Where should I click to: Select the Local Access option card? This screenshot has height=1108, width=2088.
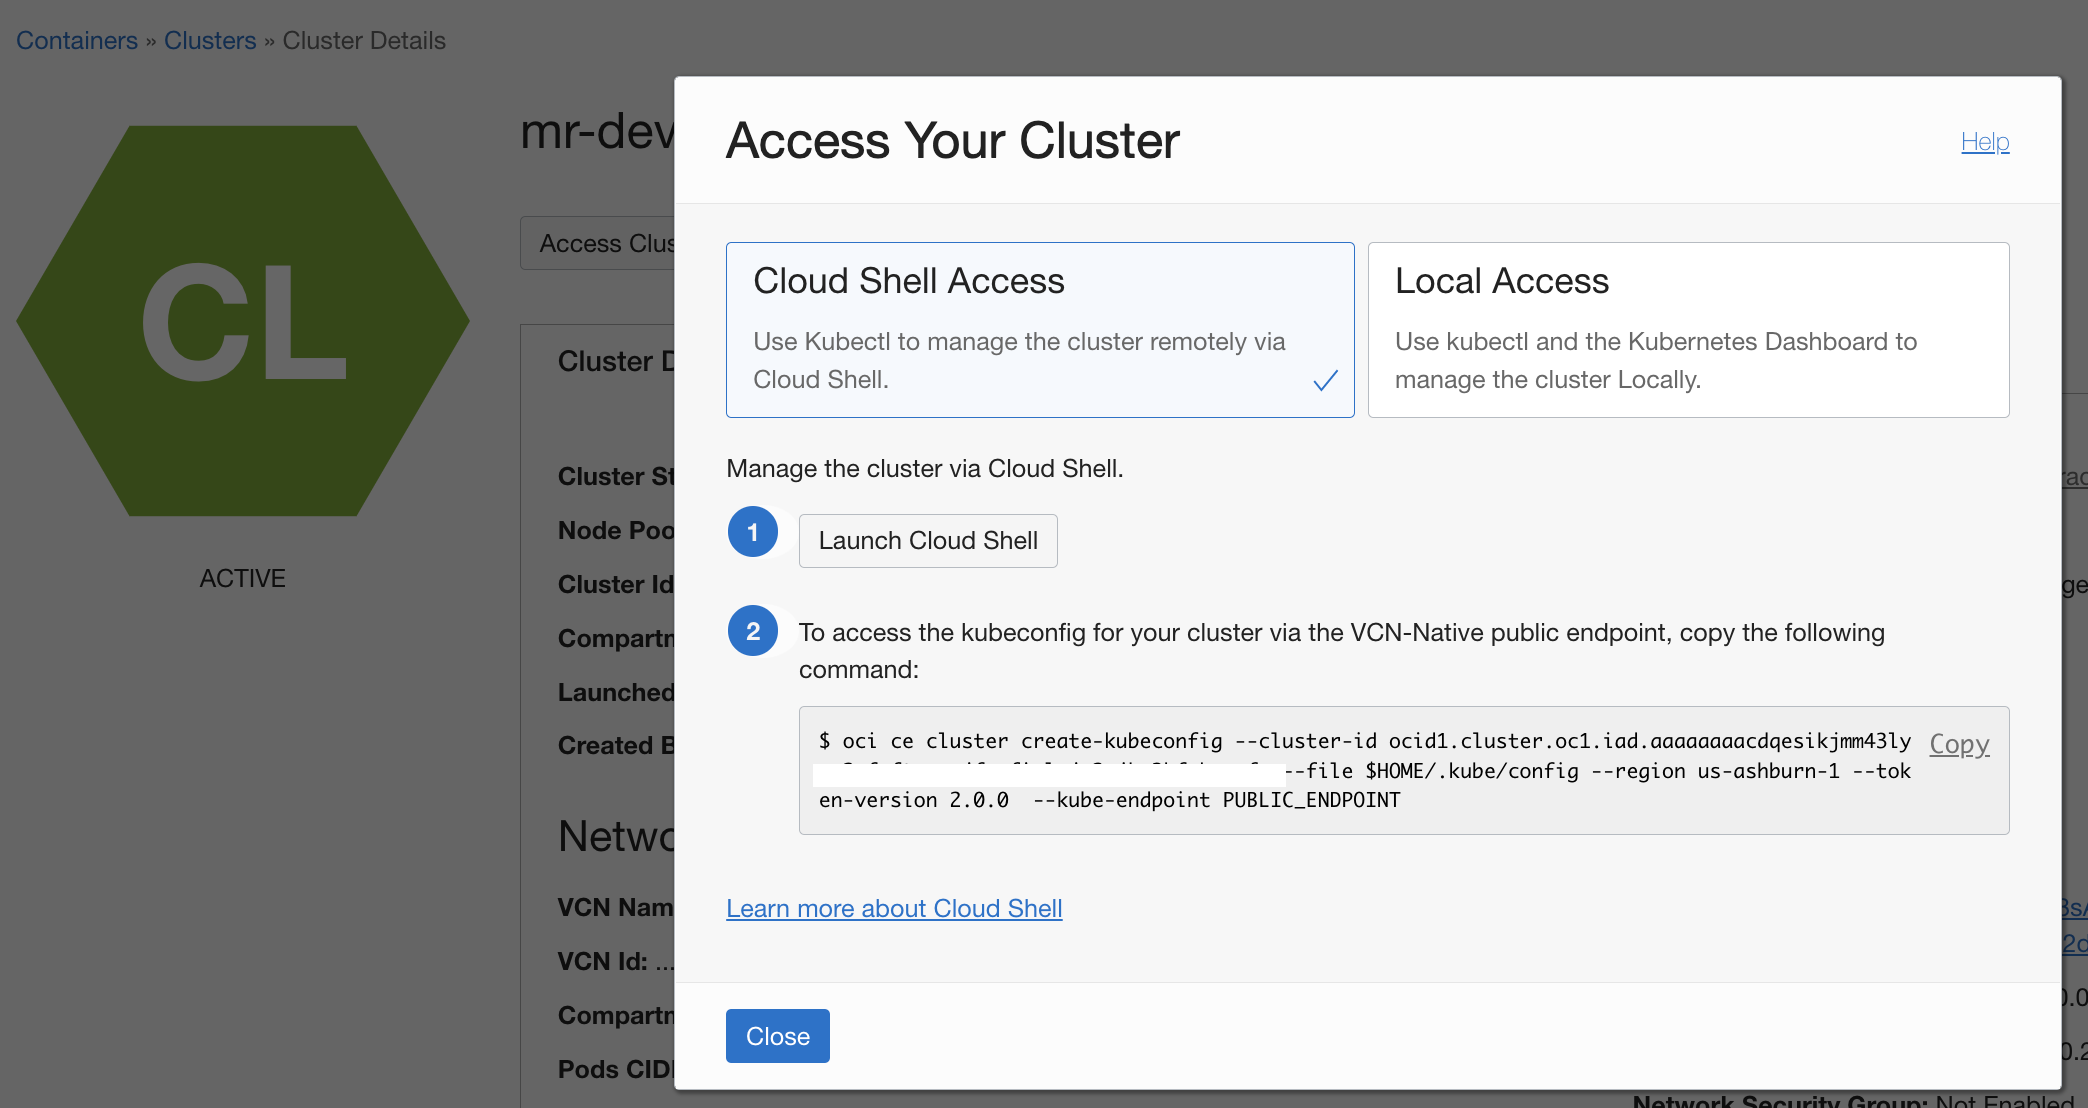[x=1687, y=329]
